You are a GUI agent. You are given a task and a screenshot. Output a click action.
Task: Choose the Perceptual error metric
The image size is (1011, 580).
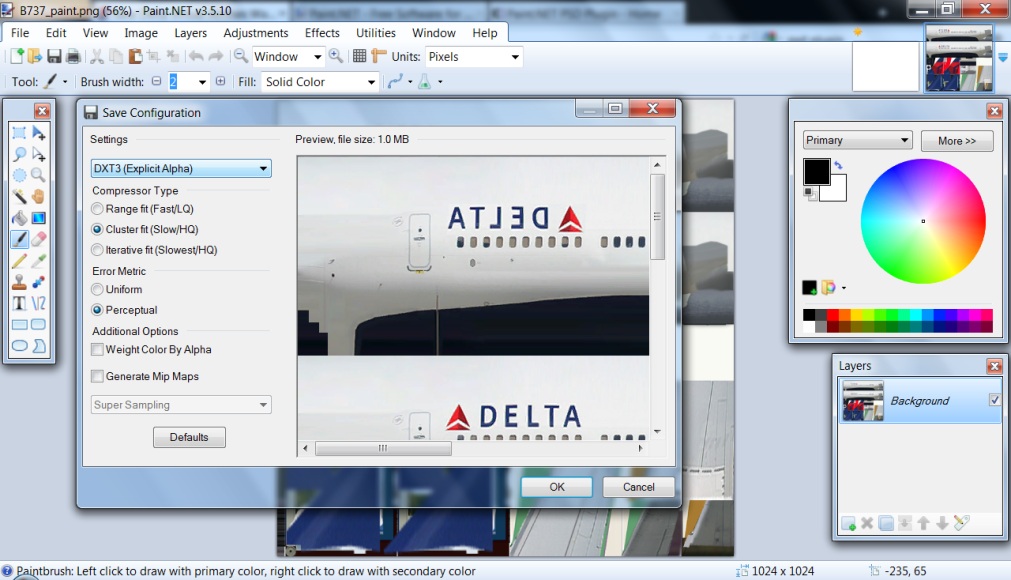click(124, 310)
